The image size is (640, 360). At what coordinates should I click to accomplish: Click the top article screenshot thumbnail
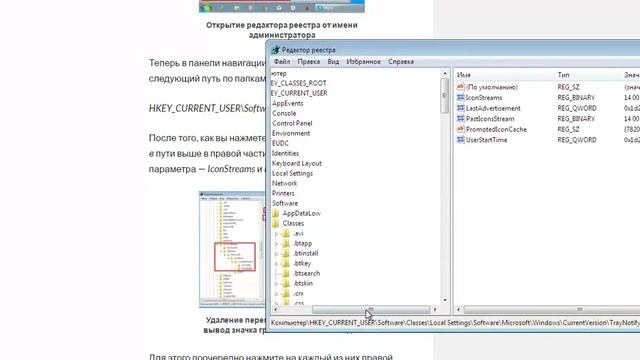point(282,6)
